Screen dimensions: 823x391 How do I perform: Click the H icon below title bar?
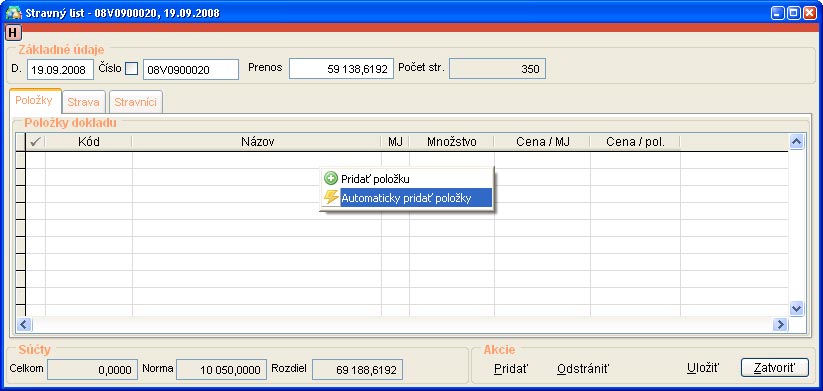(13, 33)
